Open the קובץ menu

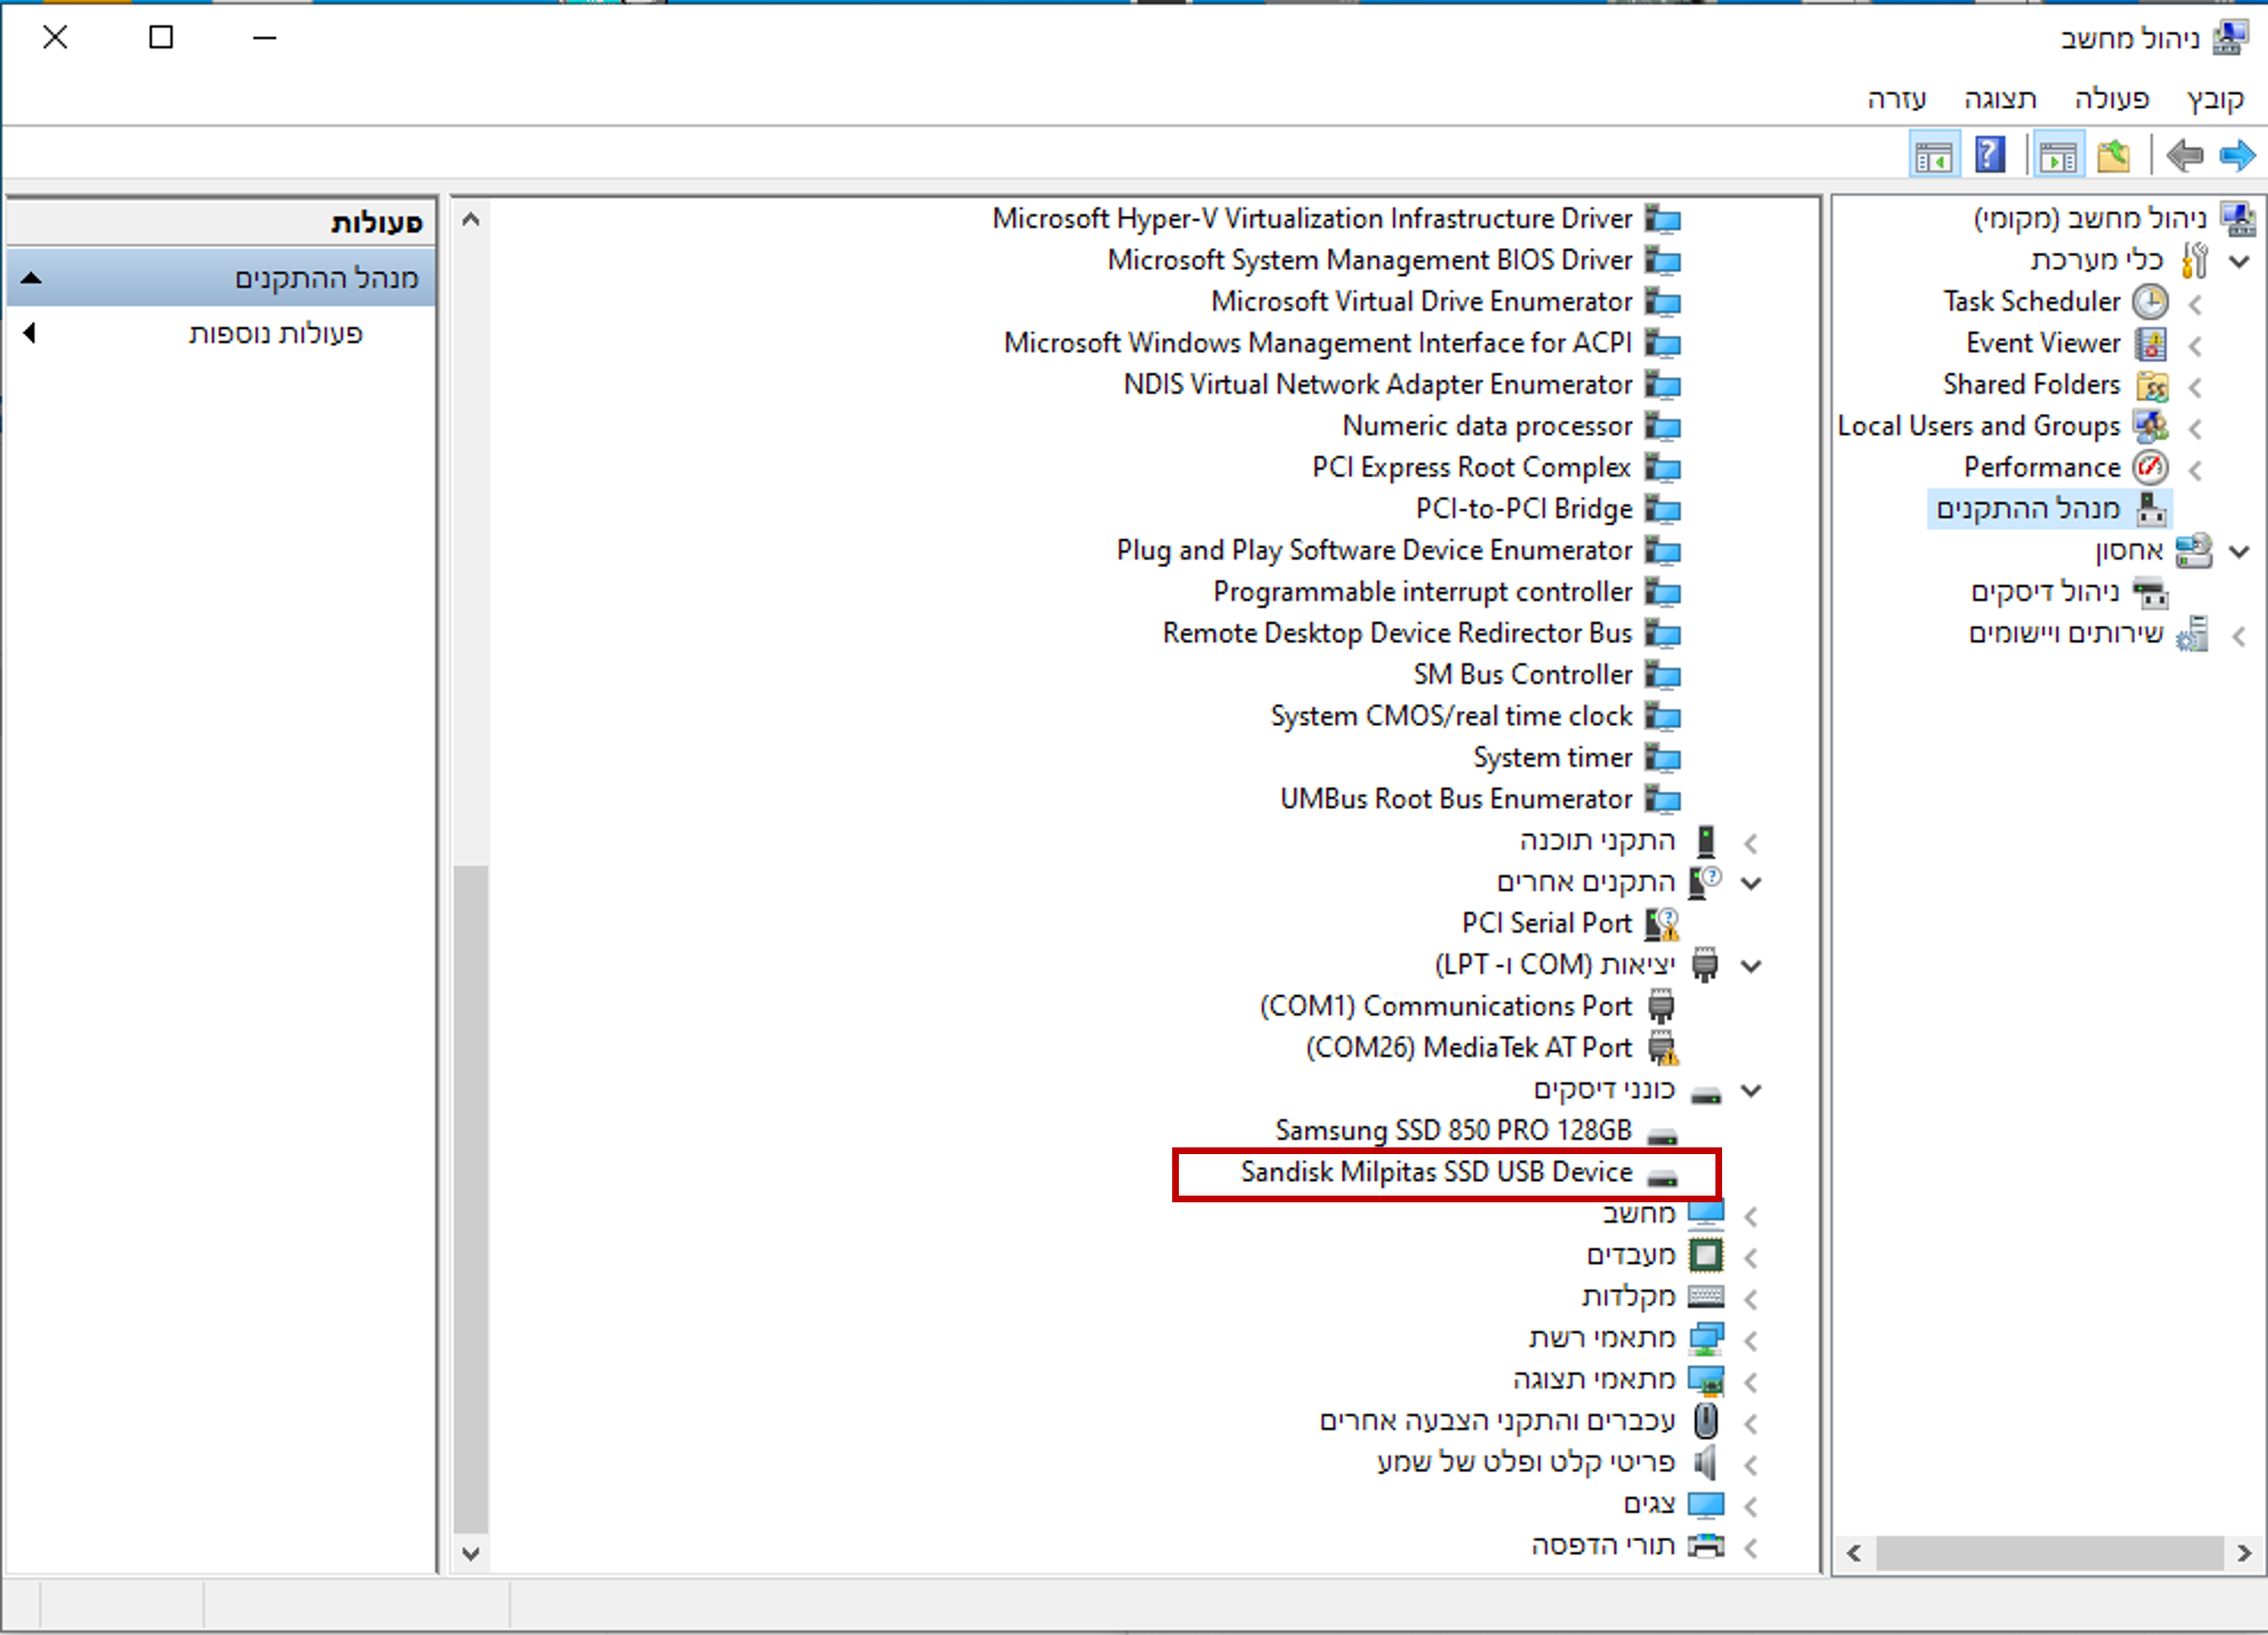pyautogui.click(x=2215, y=99)
